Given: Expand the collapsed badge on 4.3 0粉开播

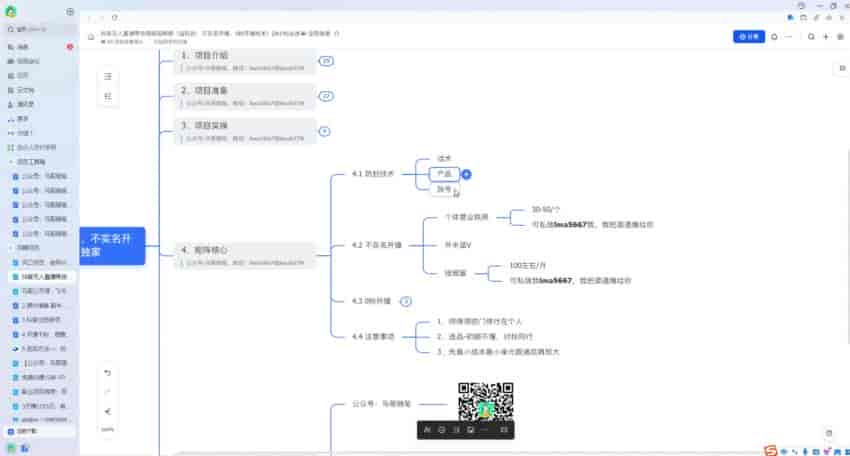Looking at the screenshot, I should click(405, 301).
